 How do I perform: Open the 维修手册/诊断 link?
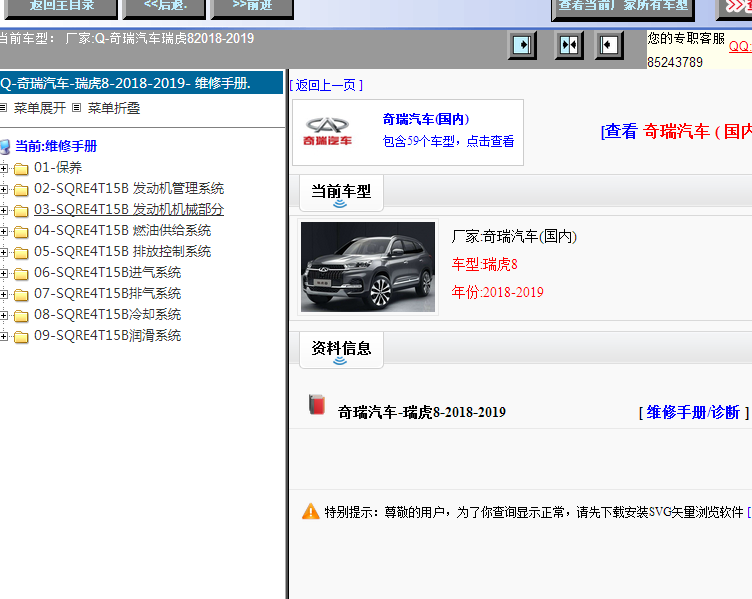coord(693,412)
